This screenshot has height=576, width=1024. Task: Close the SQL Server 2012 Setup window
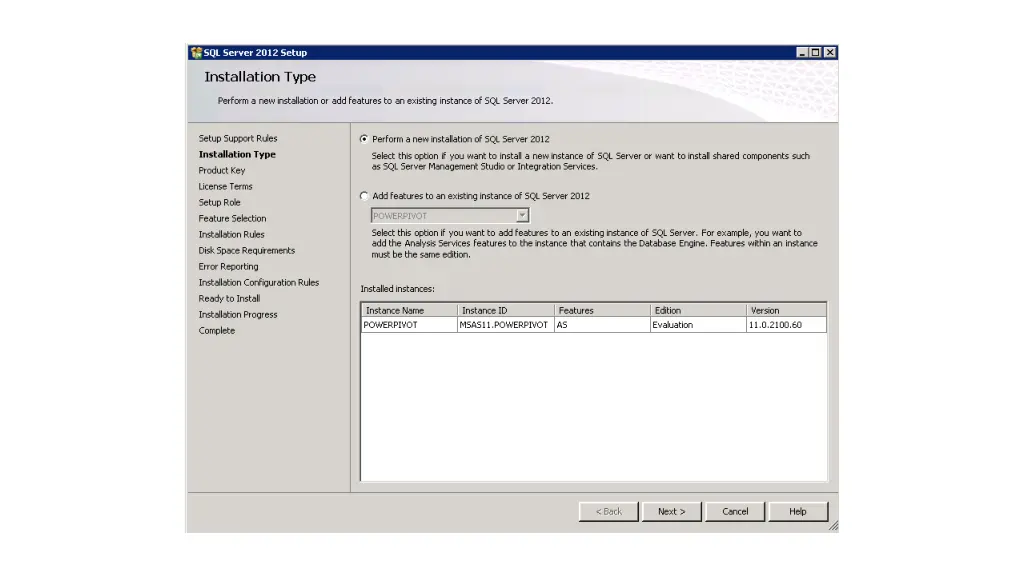pyautogui.click(x=830, y=53)
